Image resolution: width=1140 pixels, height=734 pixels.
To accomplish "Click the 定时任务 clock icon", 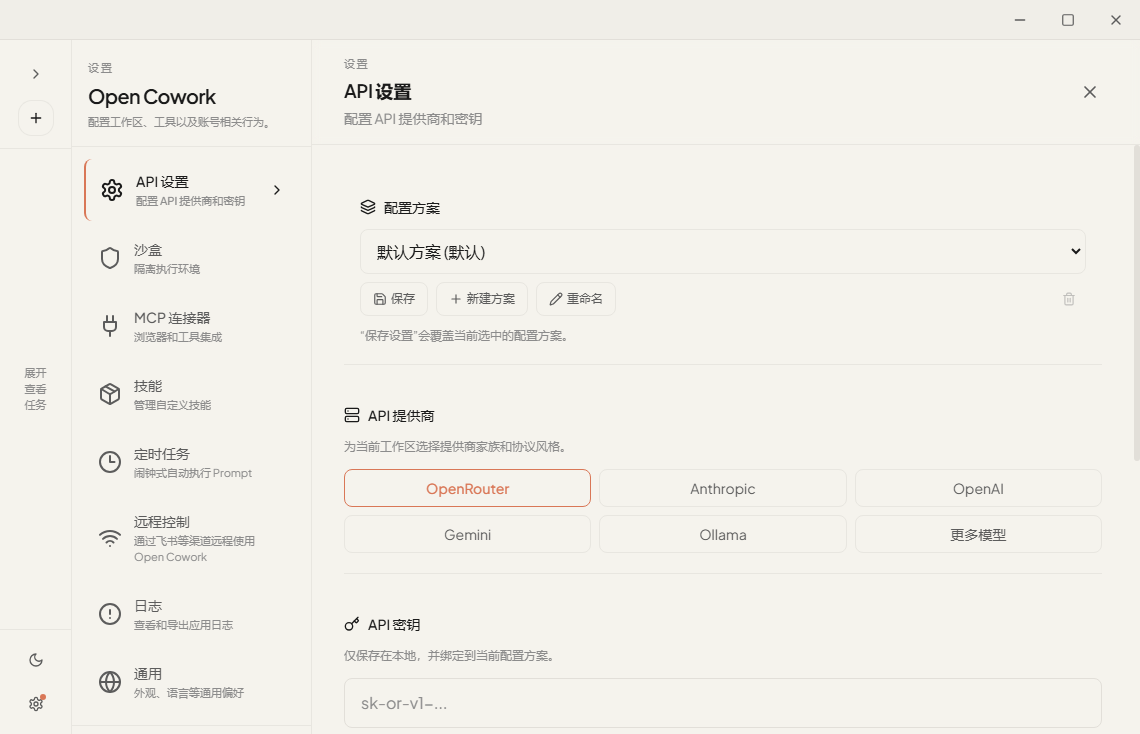I will point(110,462).
